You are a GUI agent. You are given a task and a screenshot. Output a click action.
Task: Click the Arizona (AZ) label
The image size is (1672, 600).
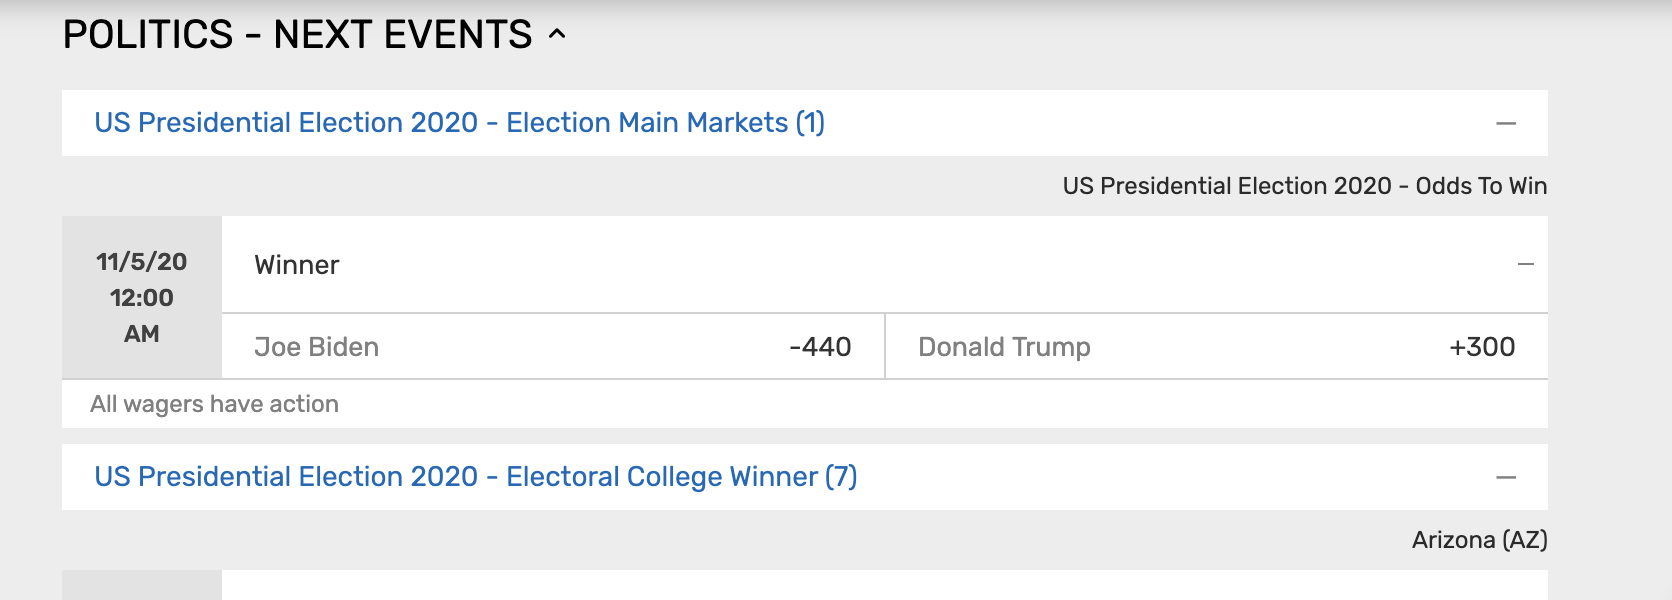coord(1479,540)
